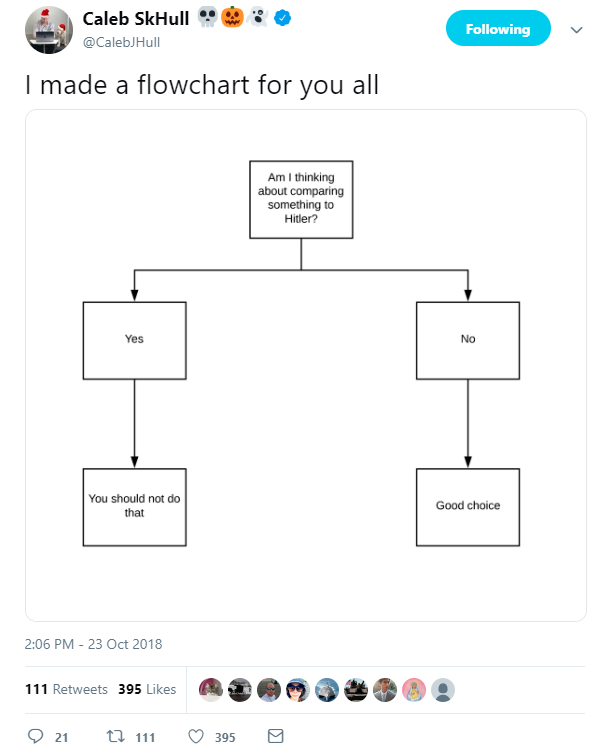Open the 395 Likes list
614x754 pixels.
(147, 689)
